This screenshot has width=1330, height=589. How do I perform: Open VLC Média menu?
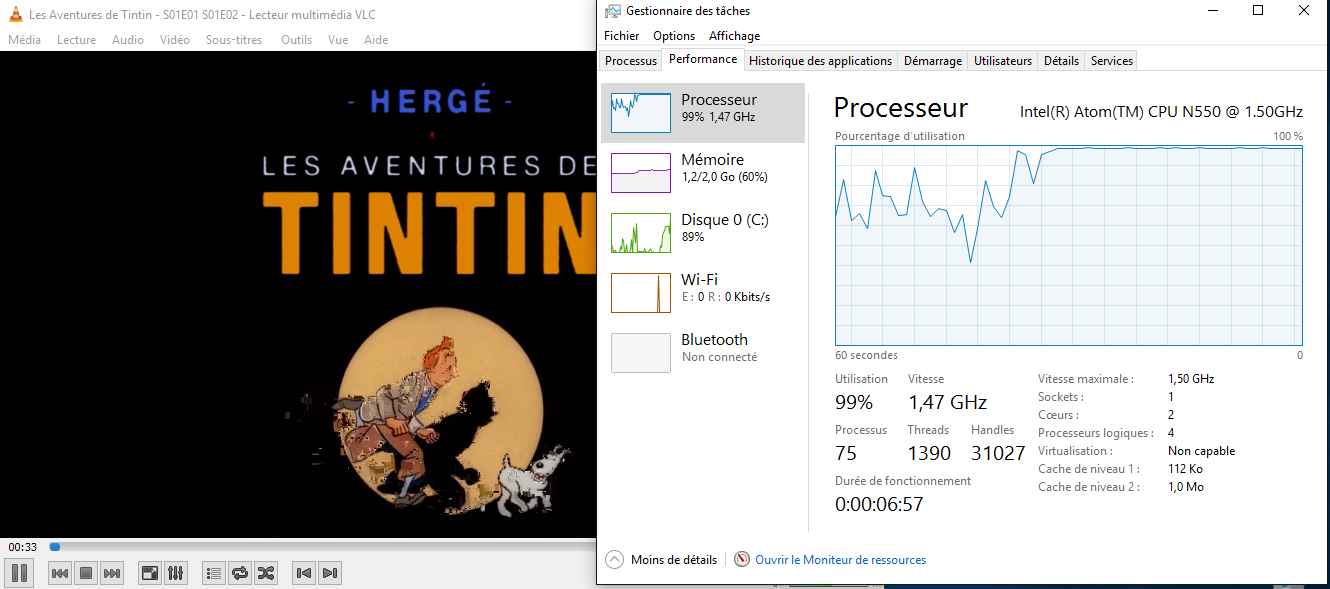25,40
